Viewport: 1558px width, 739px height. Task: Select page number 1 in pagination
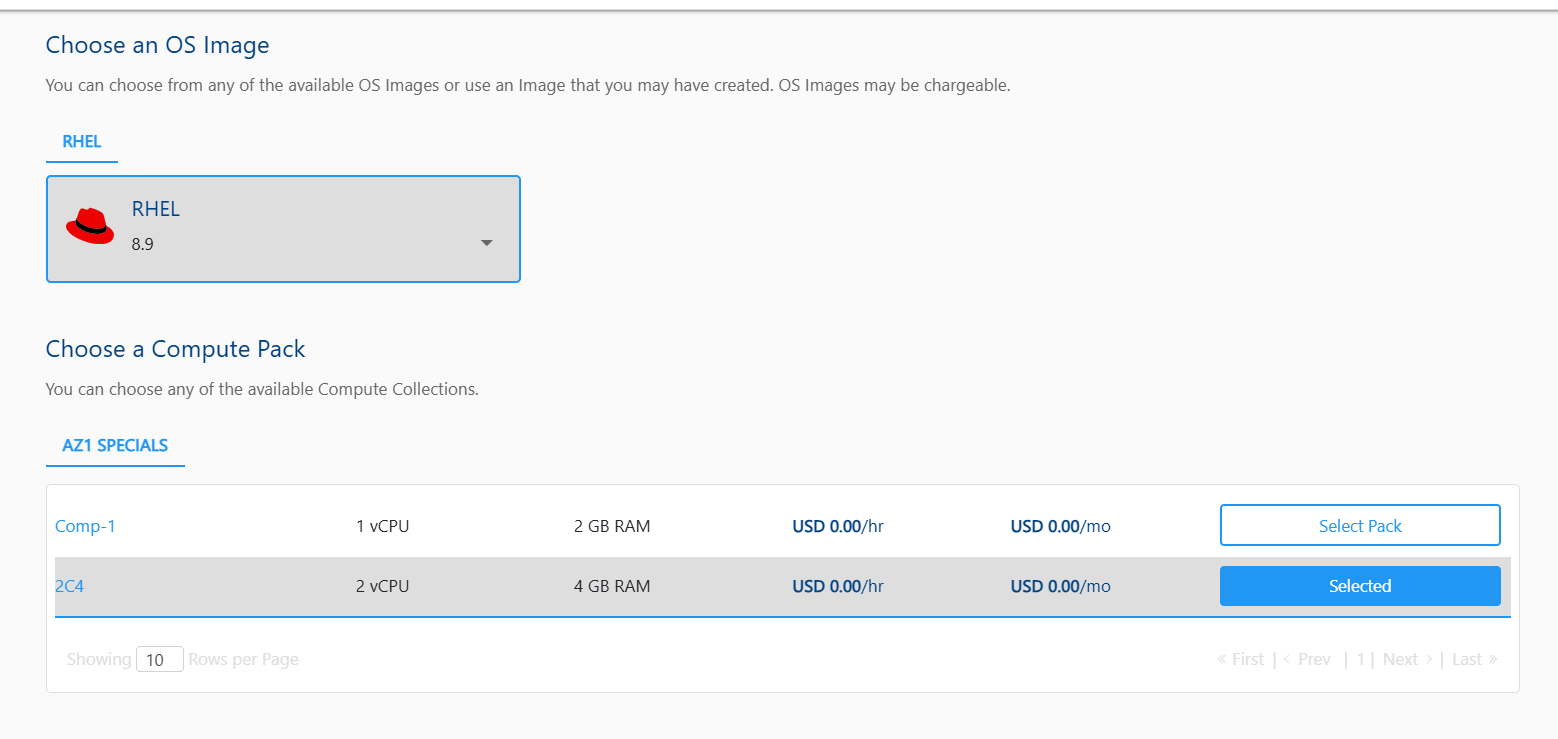point(1361,659)
